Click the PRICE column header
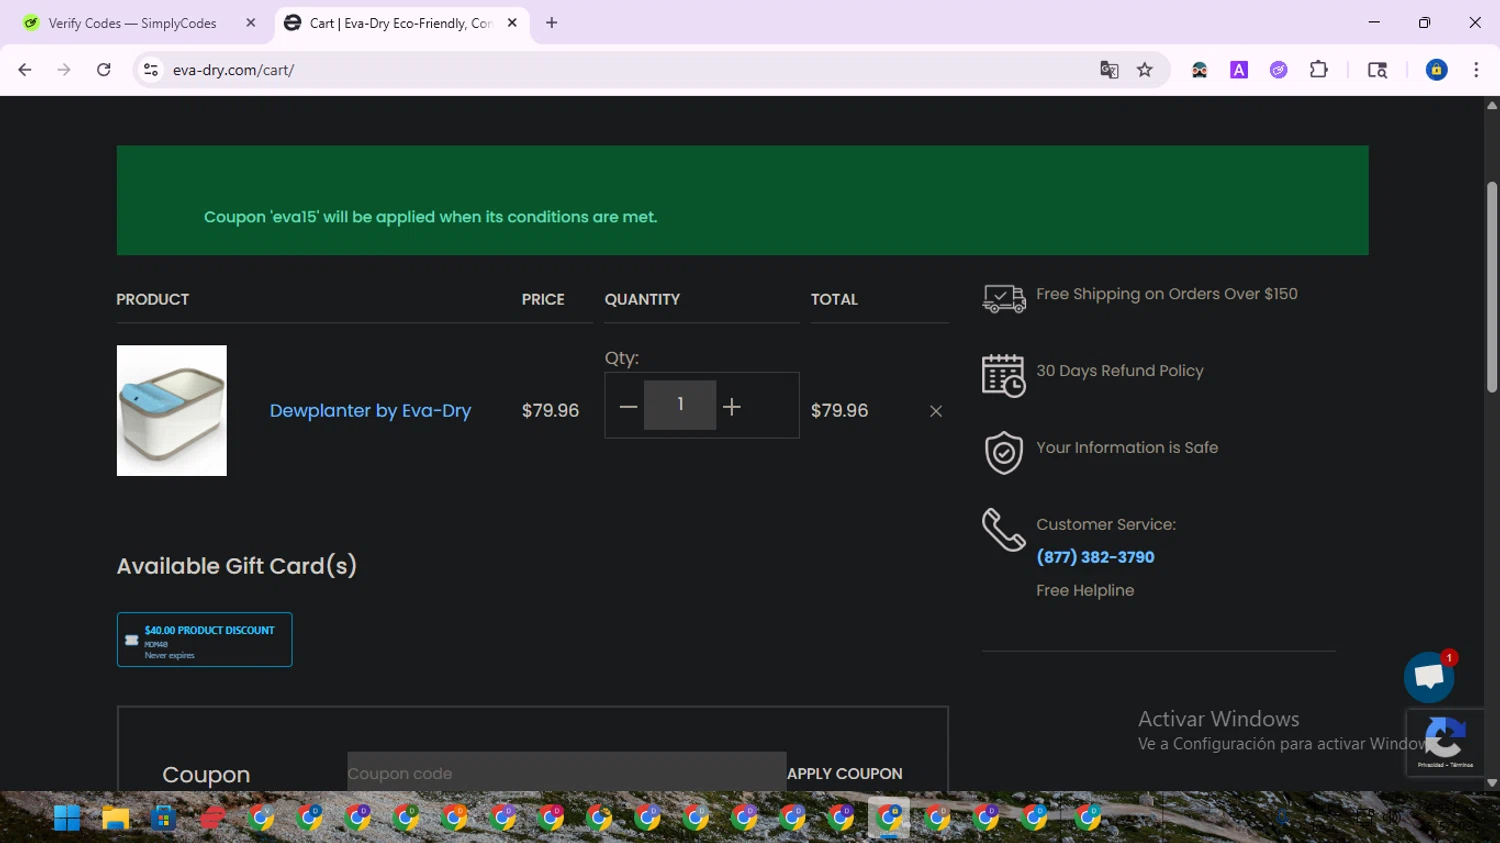 point(543,299)
